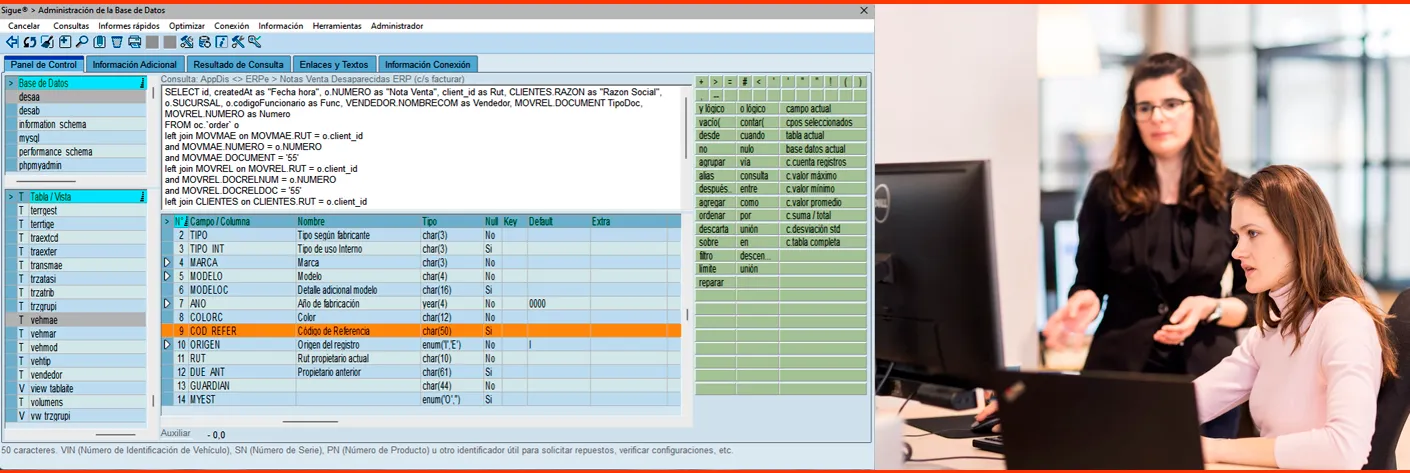Open the Información Conexión tab
The height and width of the screenshot is (473, 1410).
(427, 65)
